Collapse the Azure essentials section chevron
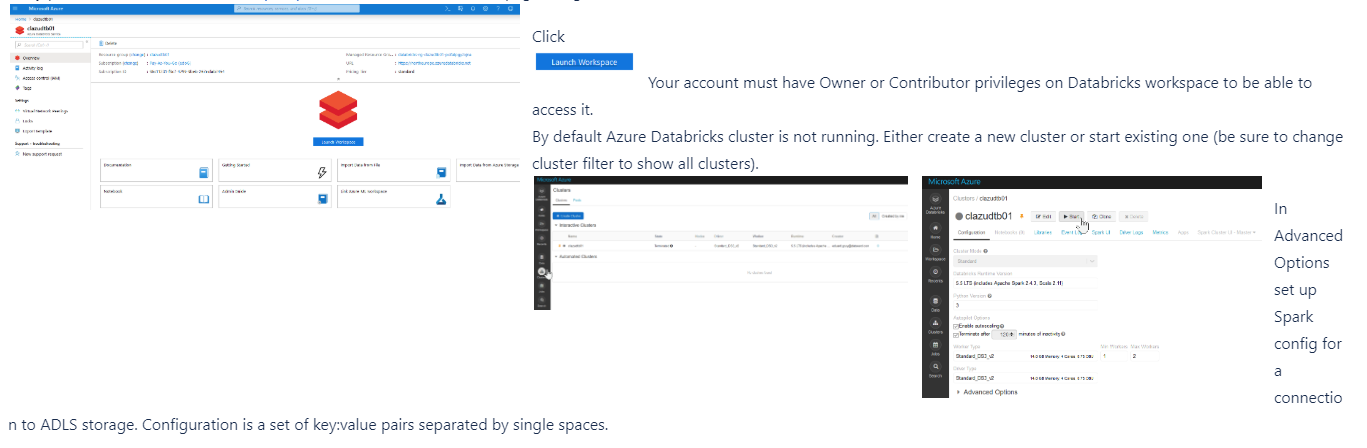 point(338,79)
